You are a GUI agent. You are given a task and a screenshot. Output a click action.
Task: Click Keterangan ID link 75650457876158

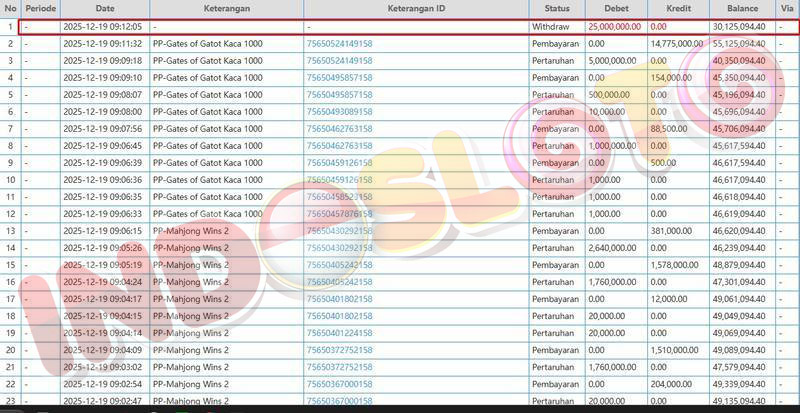(x=339, y=214)
